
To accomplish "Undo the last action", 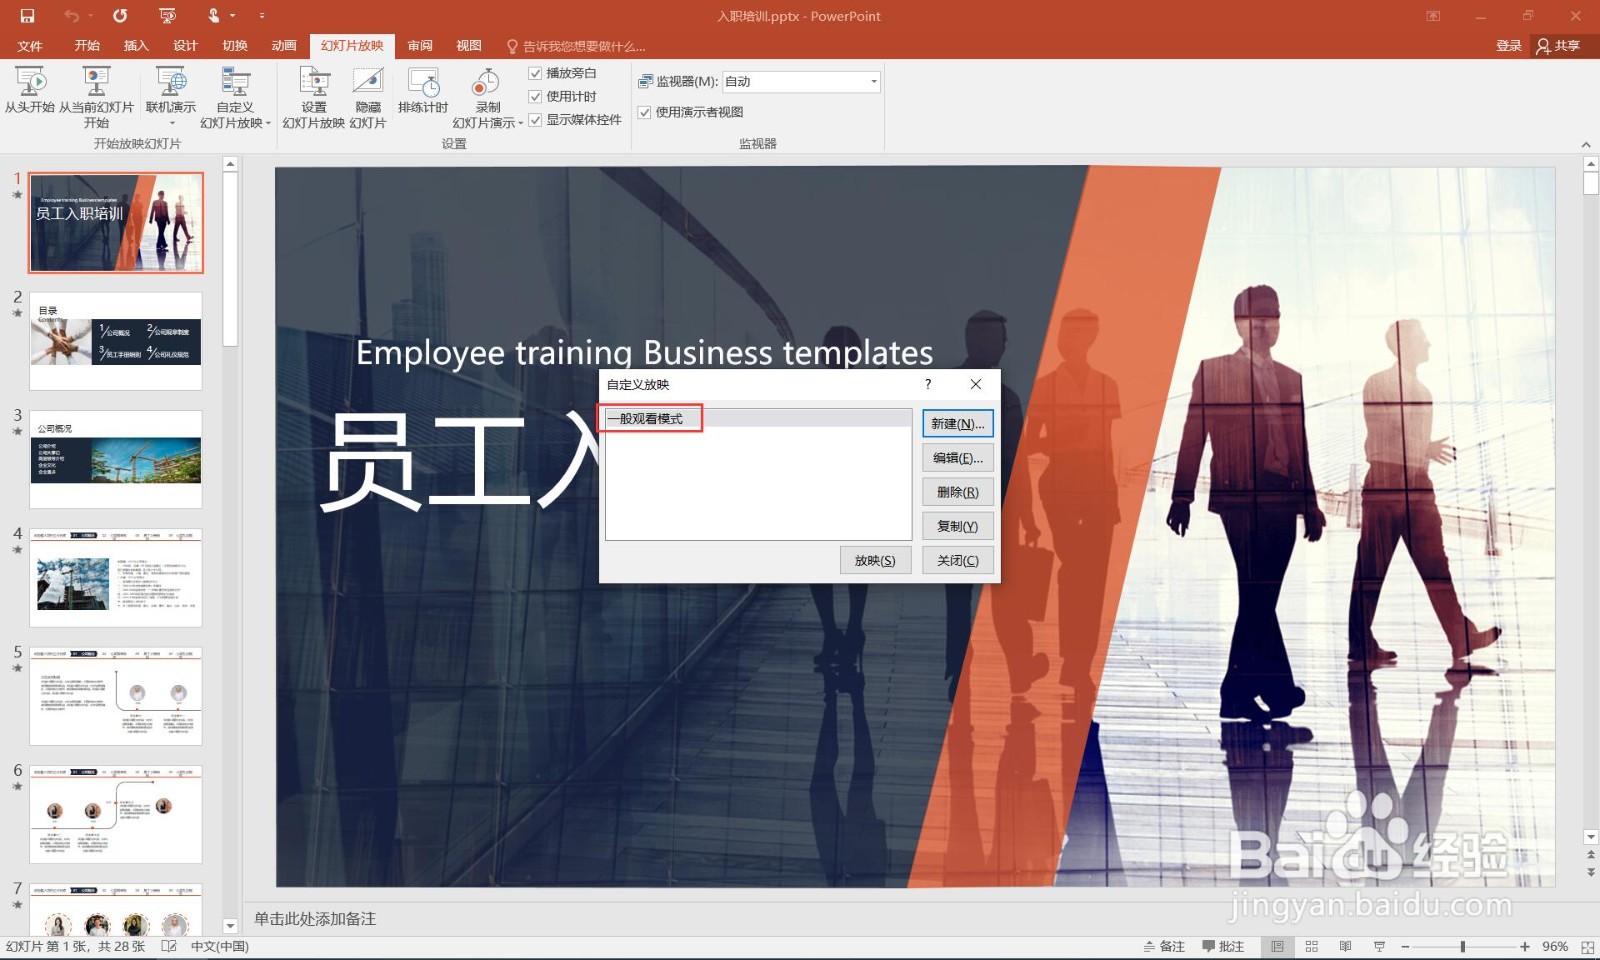I will (x=71, y=16).
